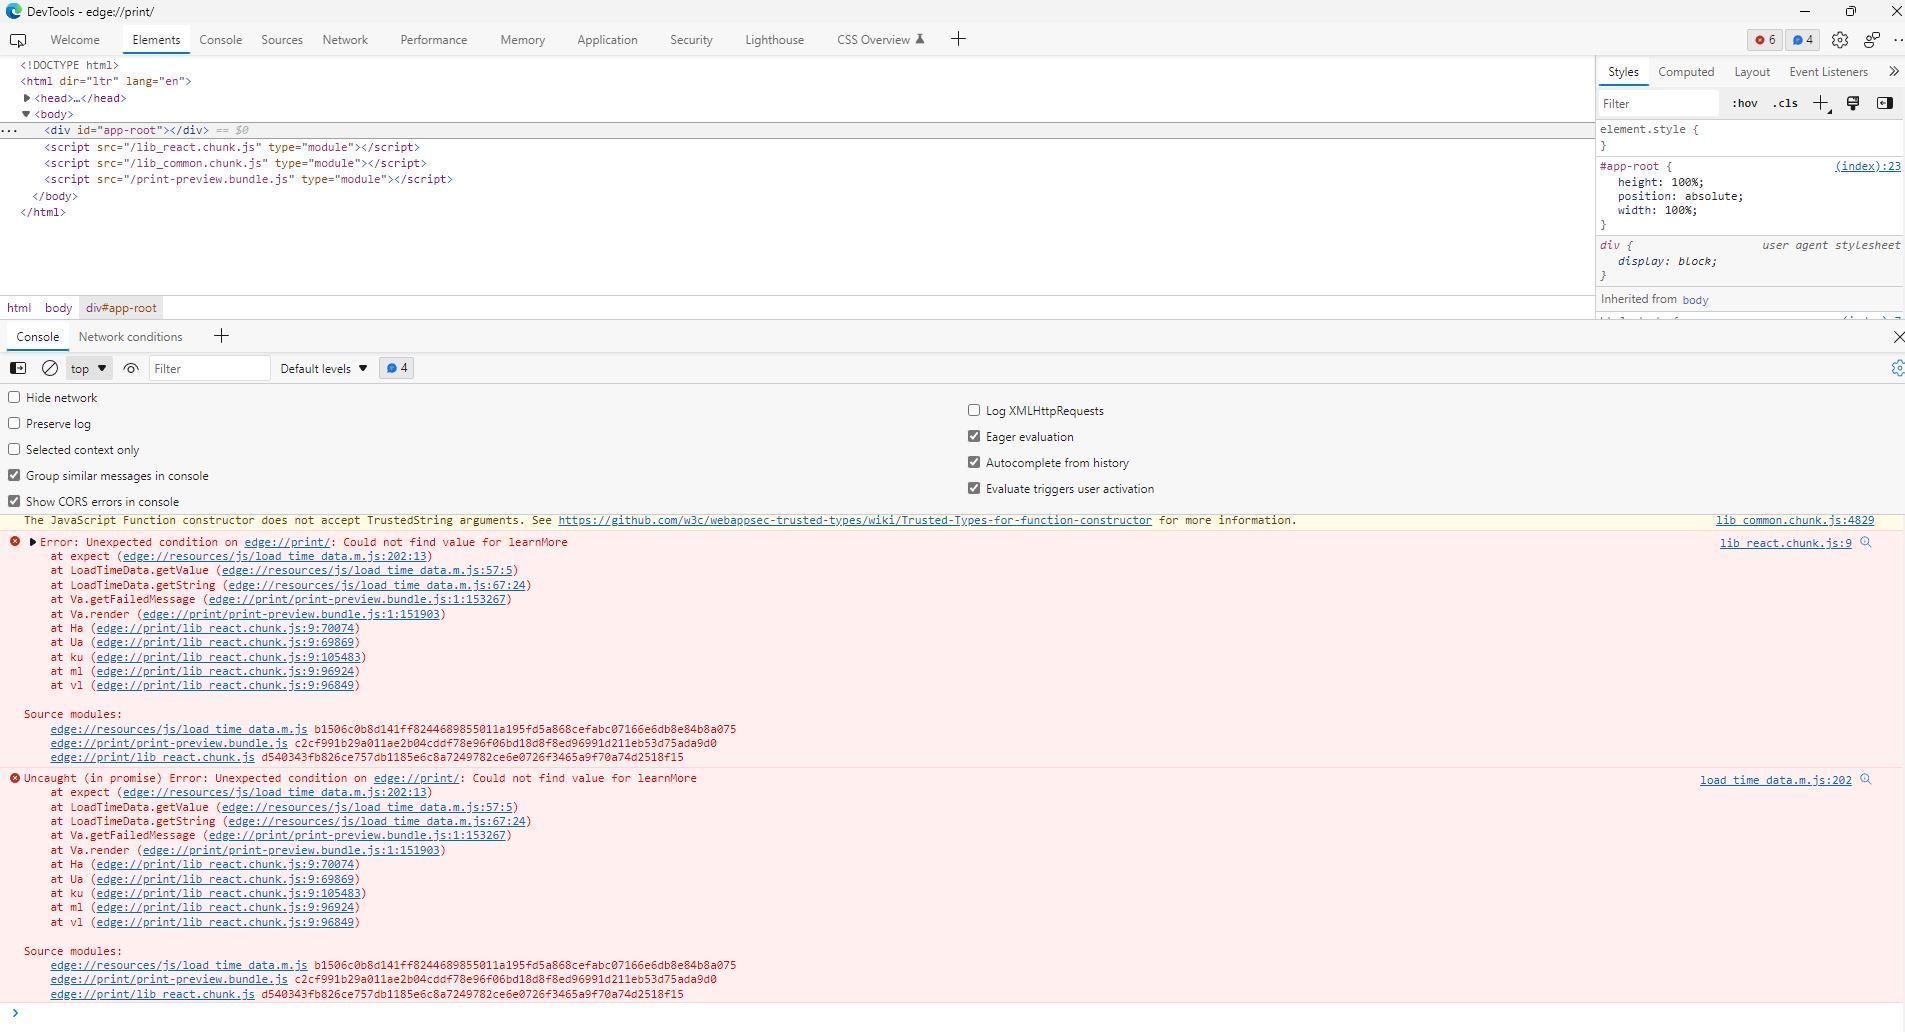Open Network conditions drawer tab
Viewport: 1905px width, 1032px height.
pos(130,337)
